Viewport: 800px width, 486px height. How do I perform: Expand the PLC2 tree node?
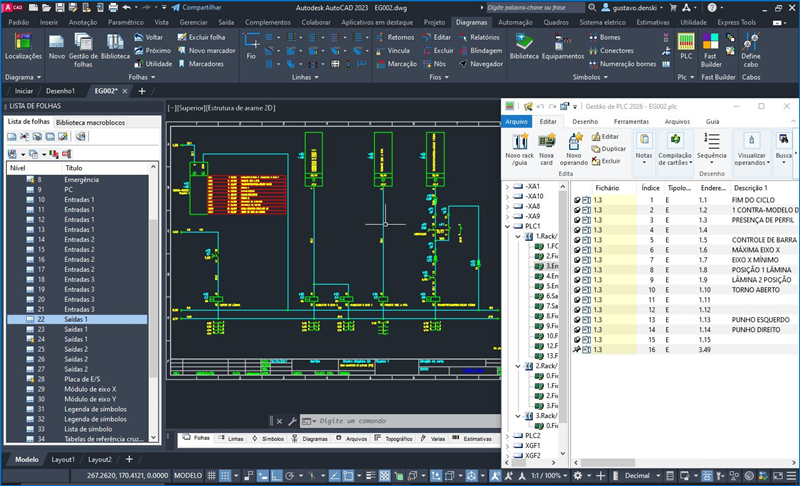coord(507,436)
